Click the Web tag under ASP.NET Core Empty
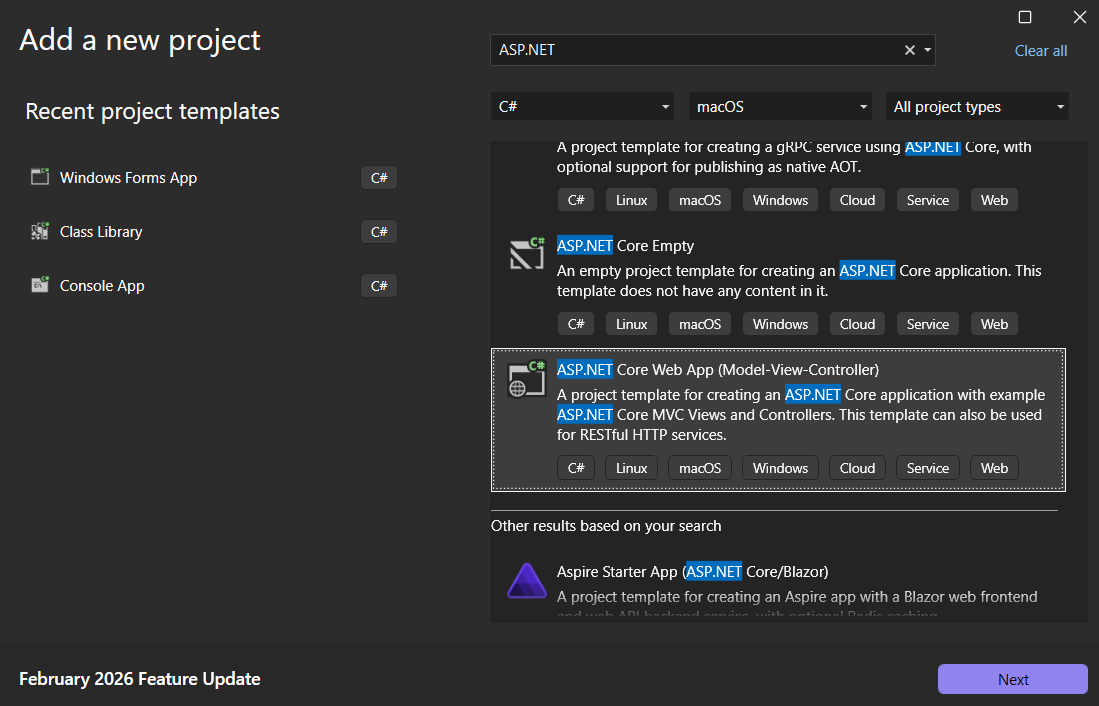Image resolution: width=1099 pixels, height=706 pixels. pyautogui.click(x=993, y=323)
